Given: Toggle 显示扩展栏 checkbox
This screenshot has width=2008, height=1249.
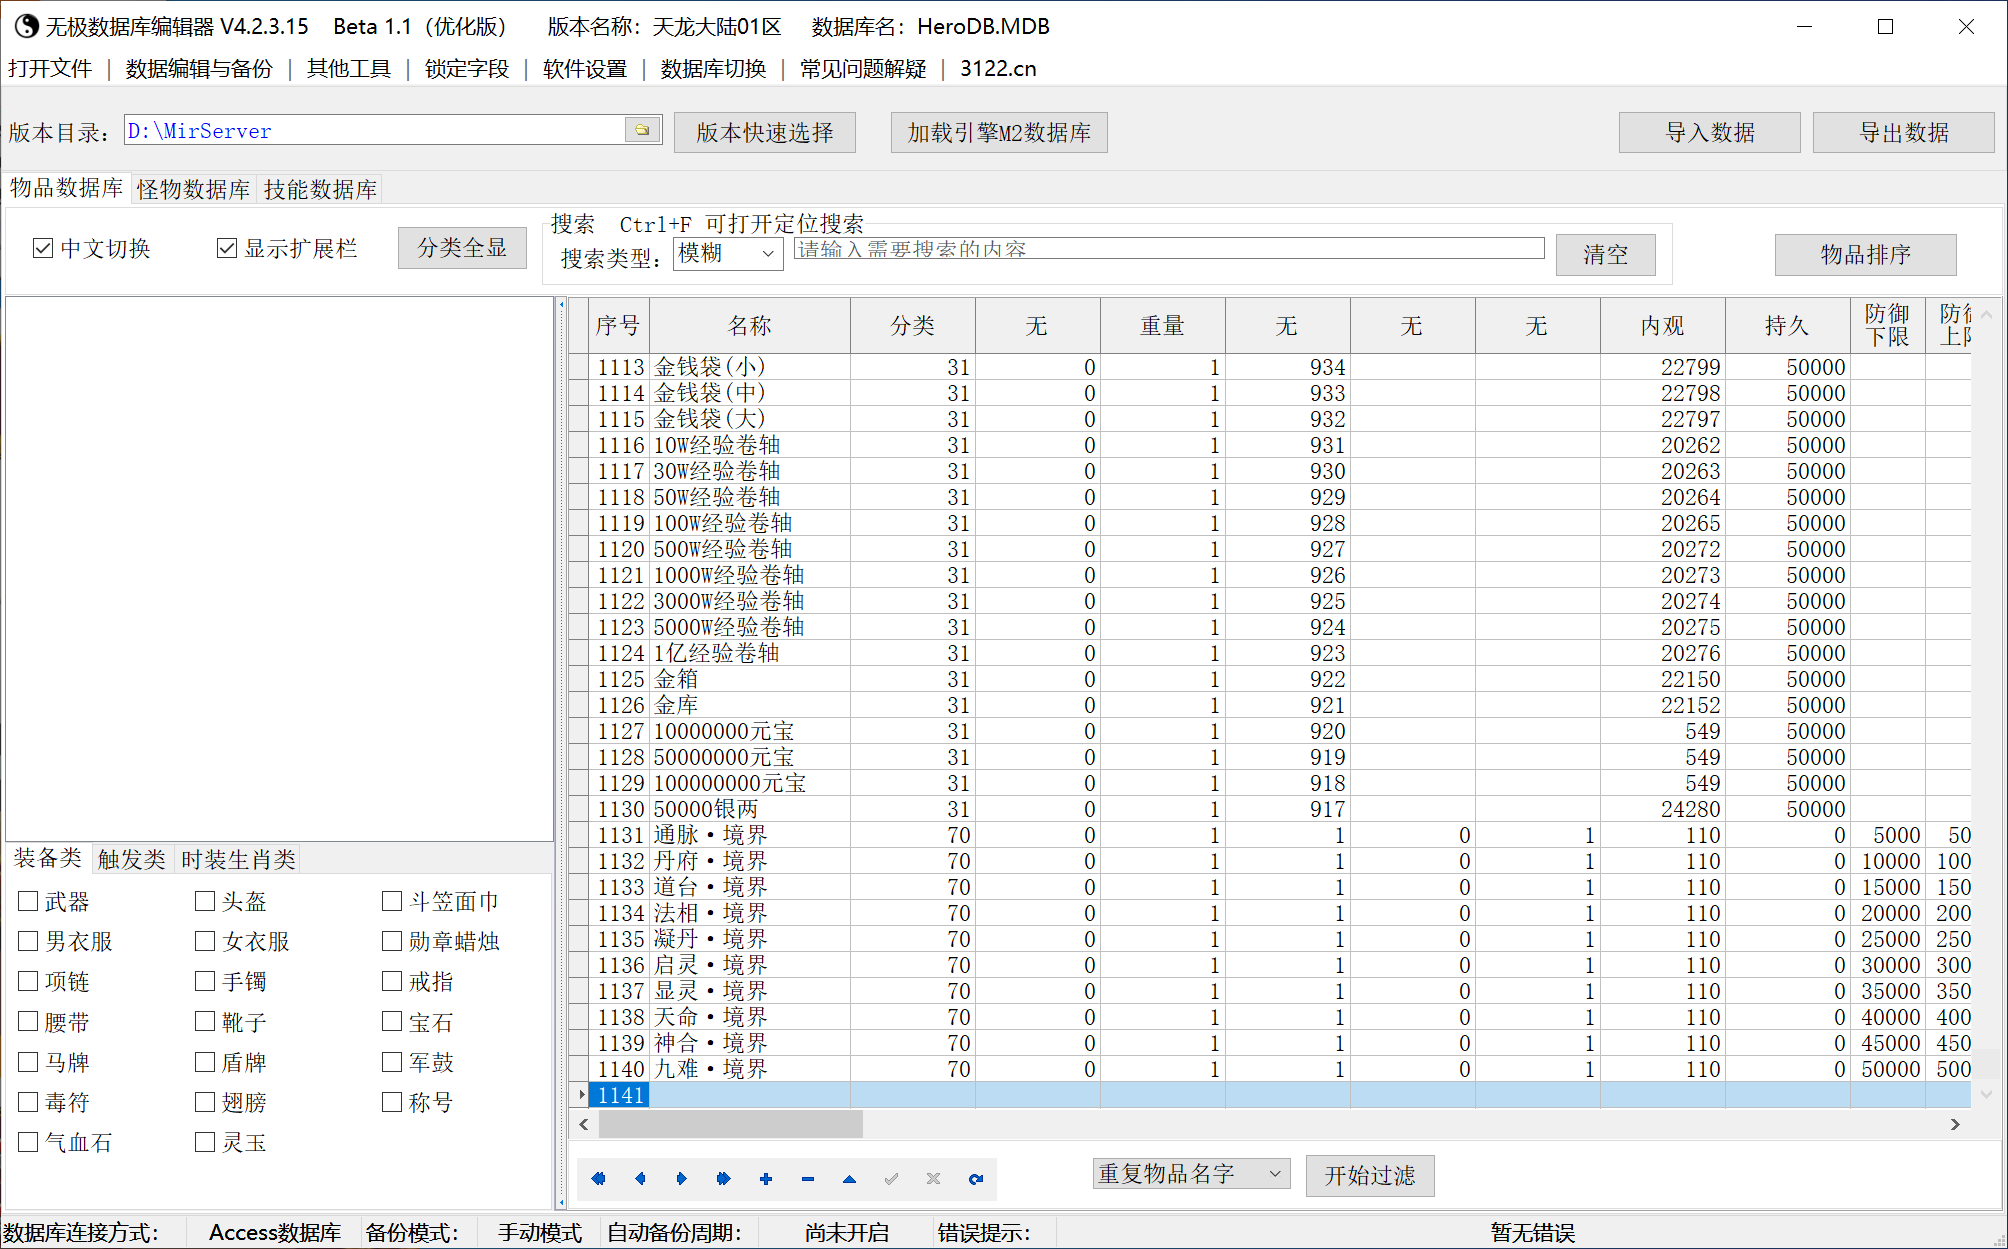Looking at the screenshot, I should pos(227,248).
